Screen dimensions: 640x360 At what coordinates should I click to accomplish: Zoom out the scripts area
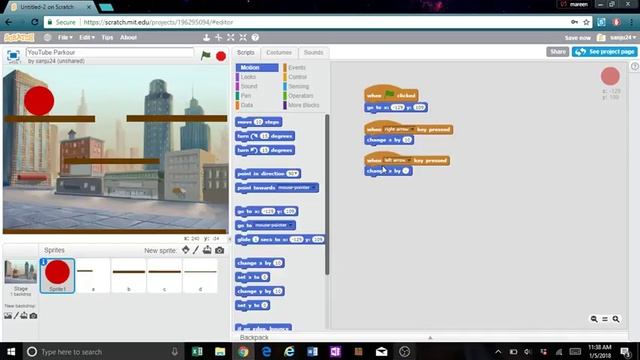(594, 319)
